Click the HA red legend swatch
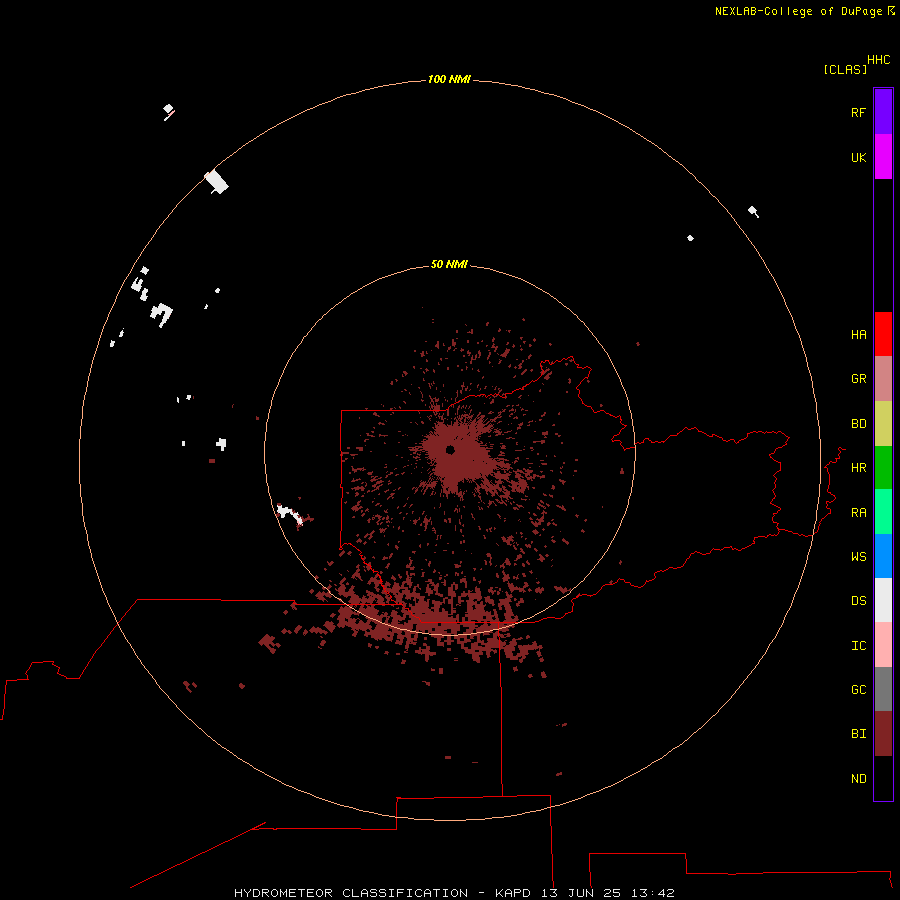Viewport: 900px width, 900px height. (883, 334)
